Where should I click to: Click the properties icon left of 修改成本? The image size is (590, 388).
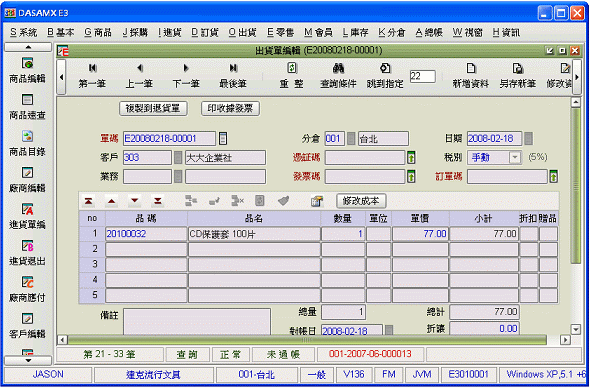[x=317, y=201]
